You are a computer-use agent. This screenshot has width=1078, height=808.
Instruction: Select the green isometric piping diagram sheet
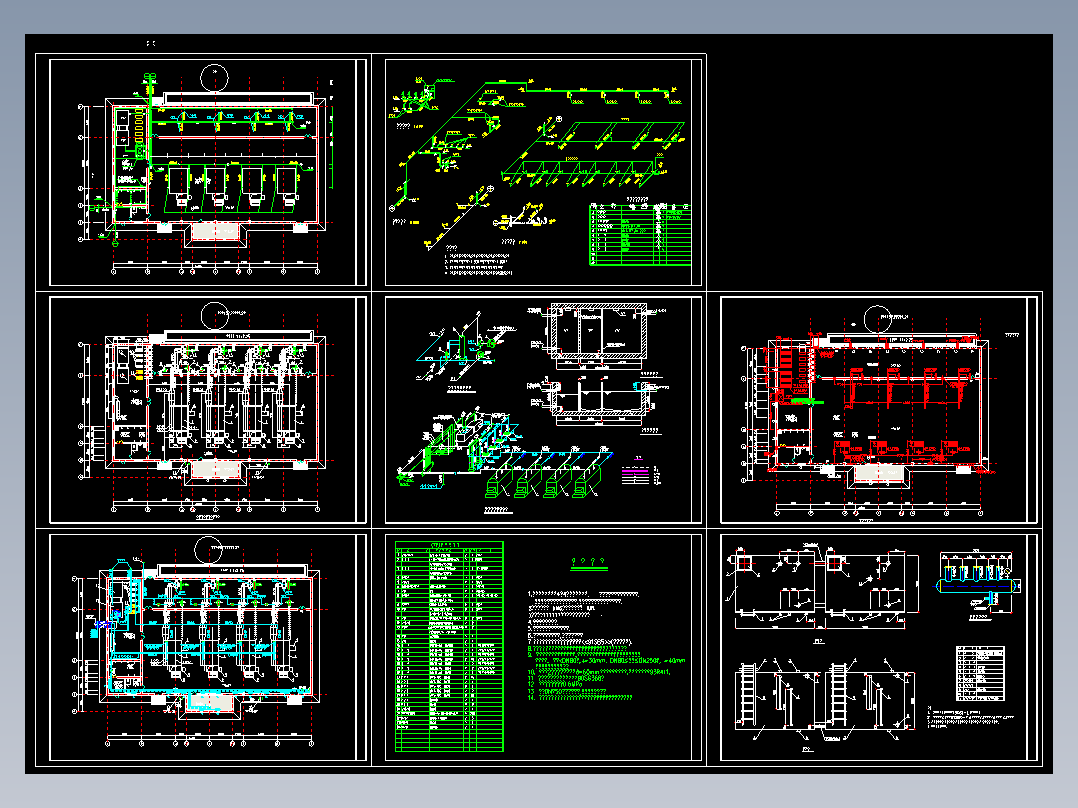tap(543, 173)
